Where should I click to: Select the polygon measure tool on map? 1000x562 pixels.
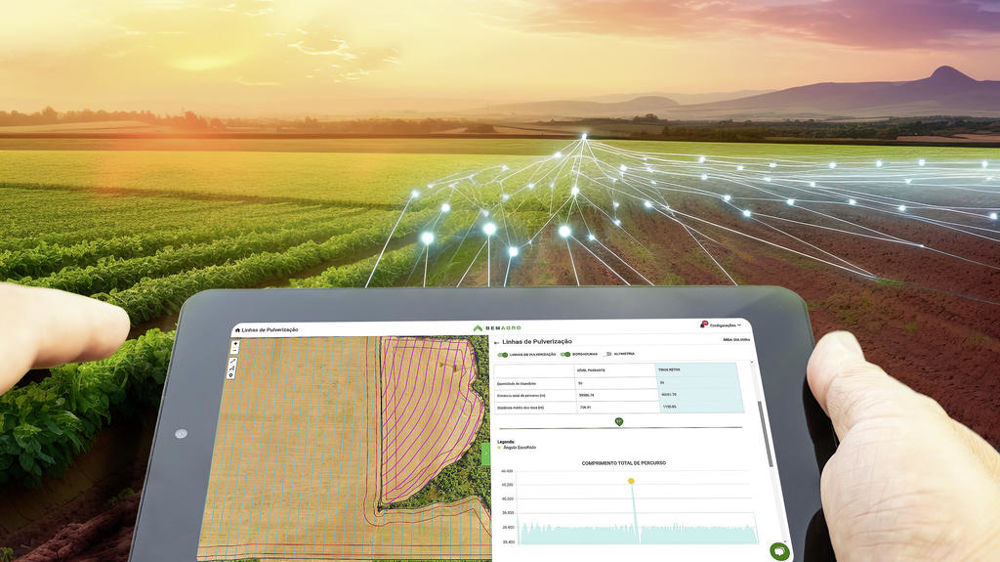[x=233, y=367]
